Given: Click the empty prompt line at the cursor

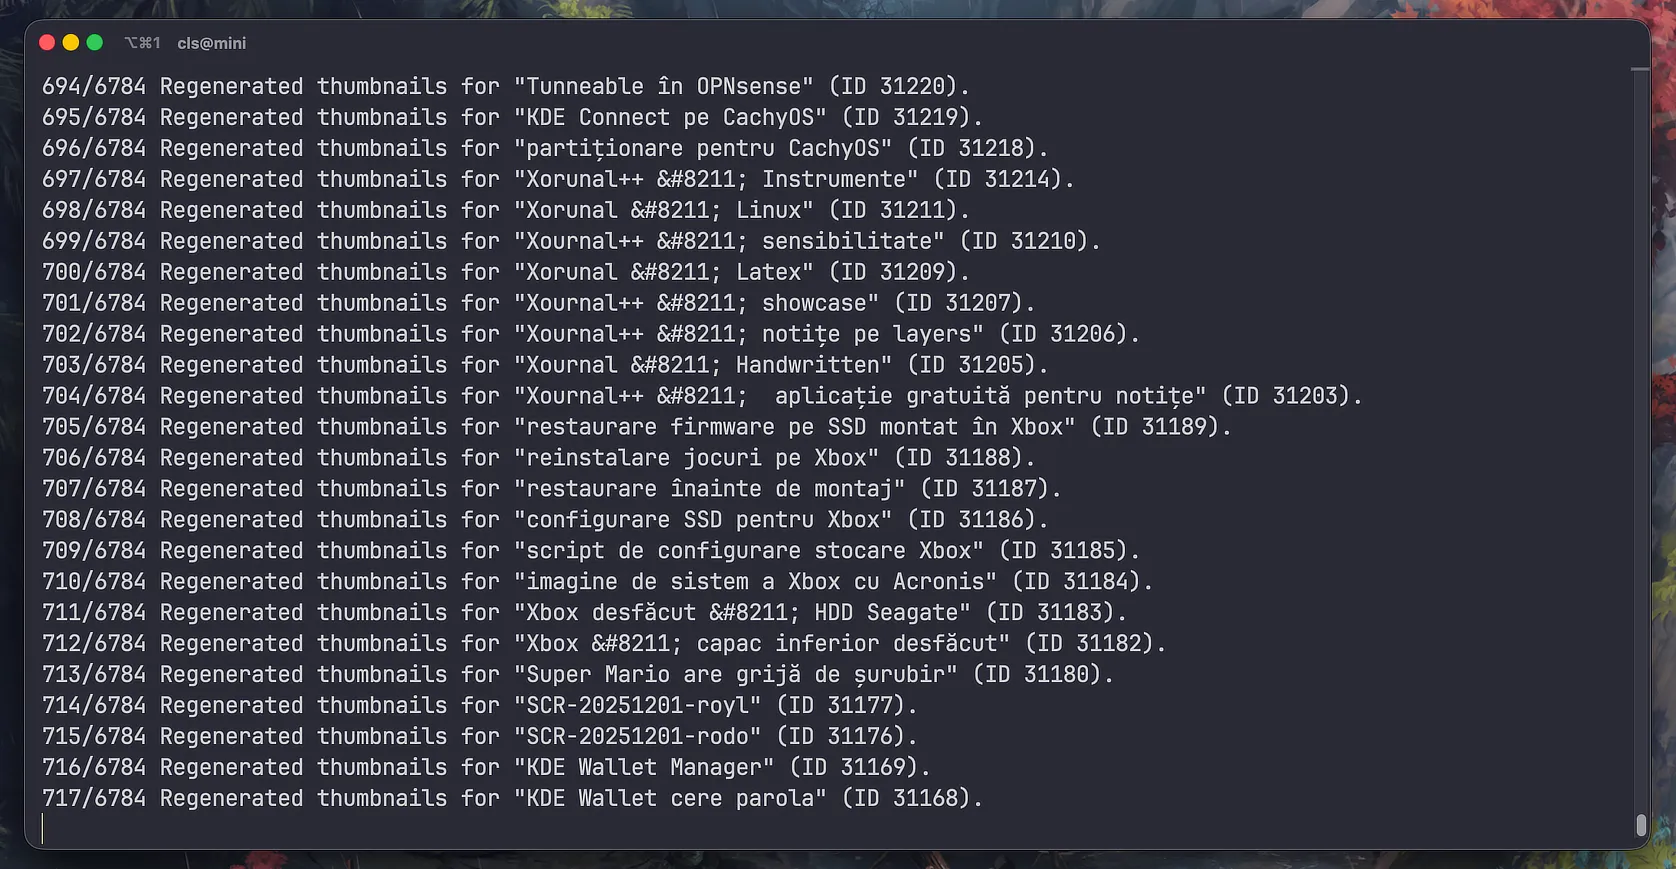Looking at the screenshot, I should pyautogui.click(x=300, y=829).
